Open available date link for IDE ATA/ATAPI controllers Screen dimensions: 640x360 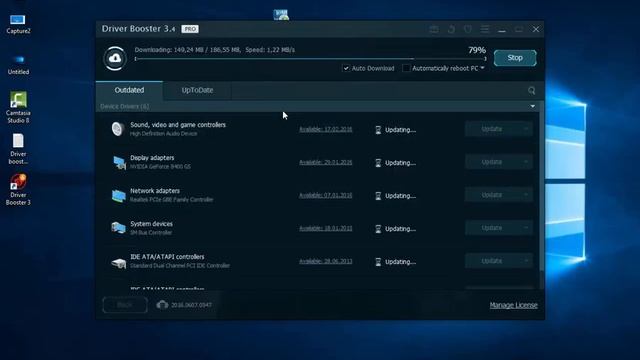(325, 262)
